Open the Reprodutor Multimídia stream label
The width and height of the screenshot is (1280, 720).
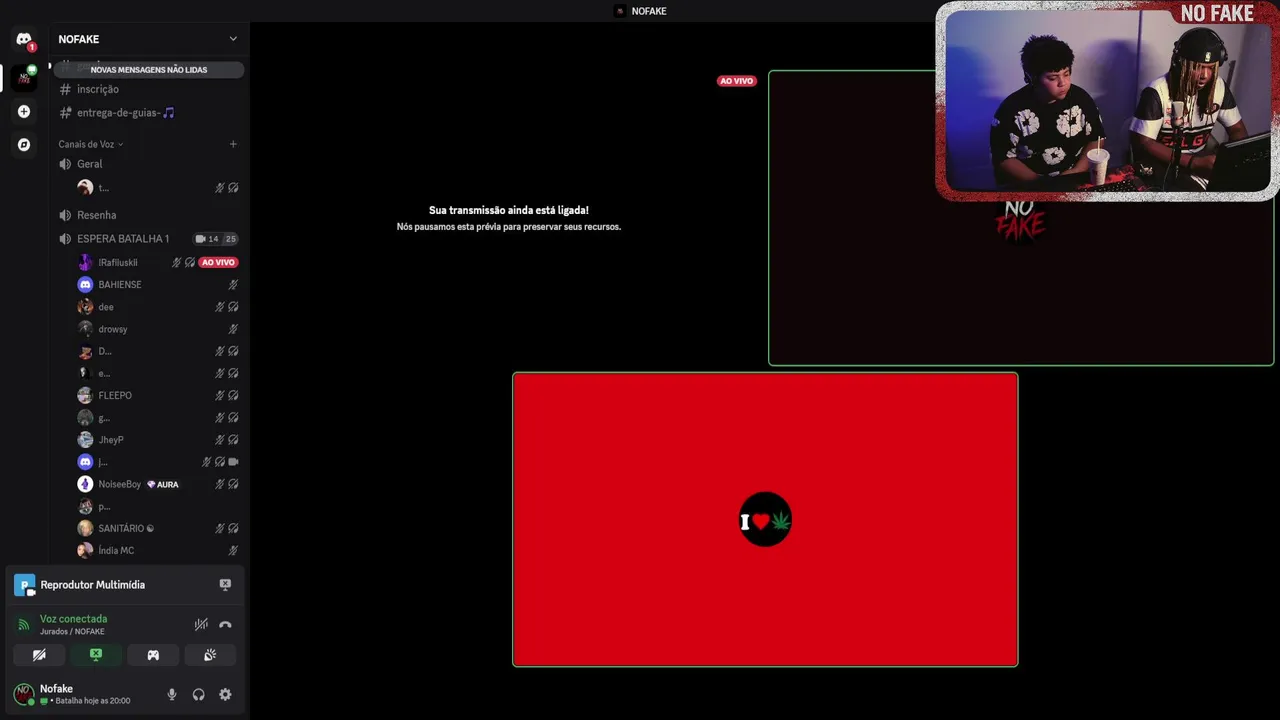[x=92, y=585]
